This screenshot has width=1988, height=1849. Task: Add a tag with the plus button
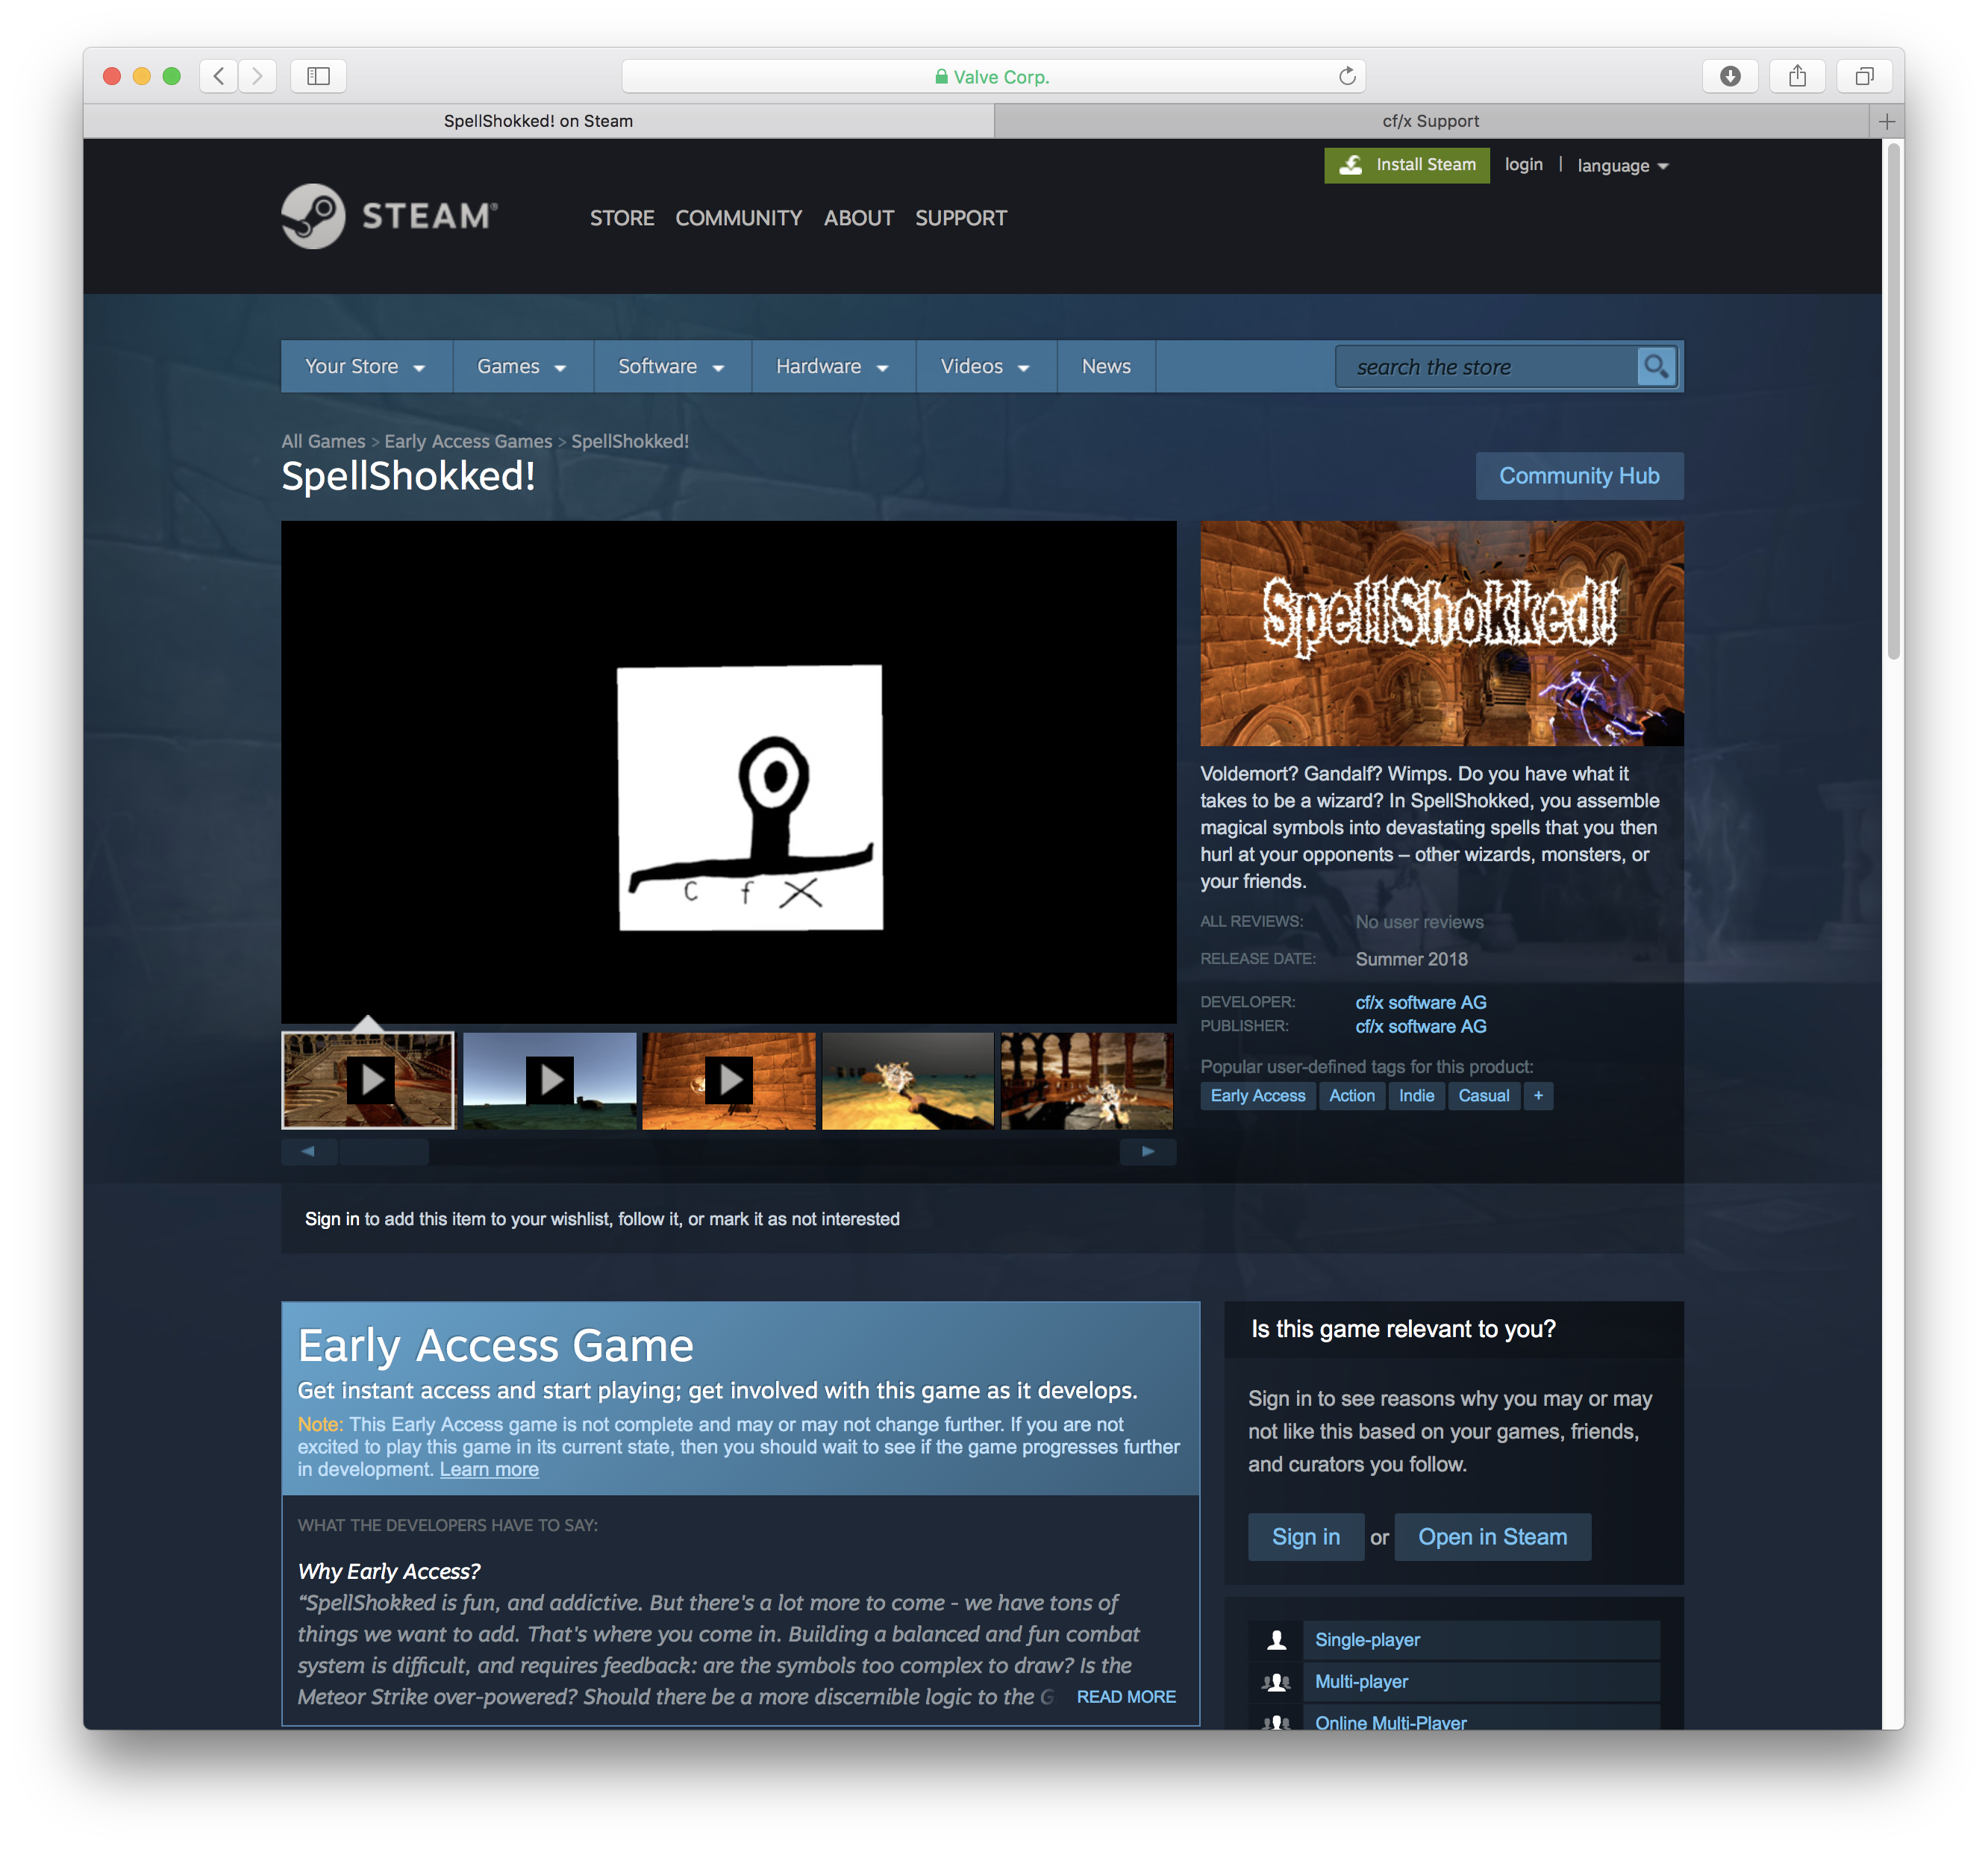coord(1538,1096)
